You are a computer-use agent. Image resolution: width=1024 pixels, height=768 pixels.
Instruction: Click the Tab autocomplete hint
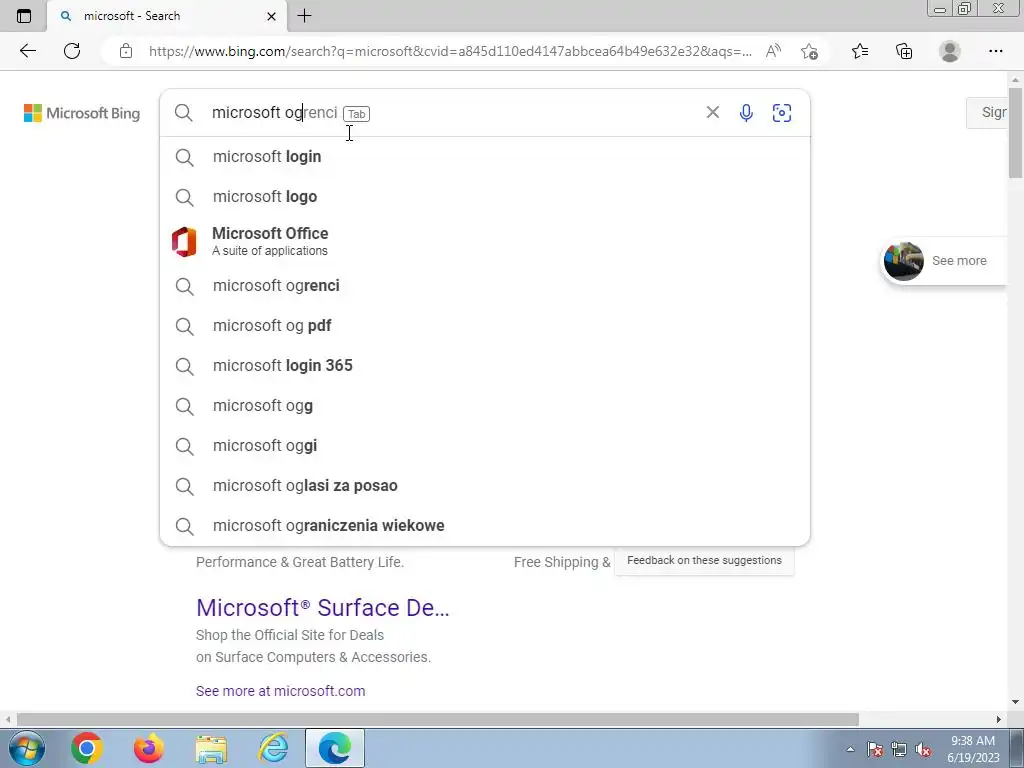[357, 114]
